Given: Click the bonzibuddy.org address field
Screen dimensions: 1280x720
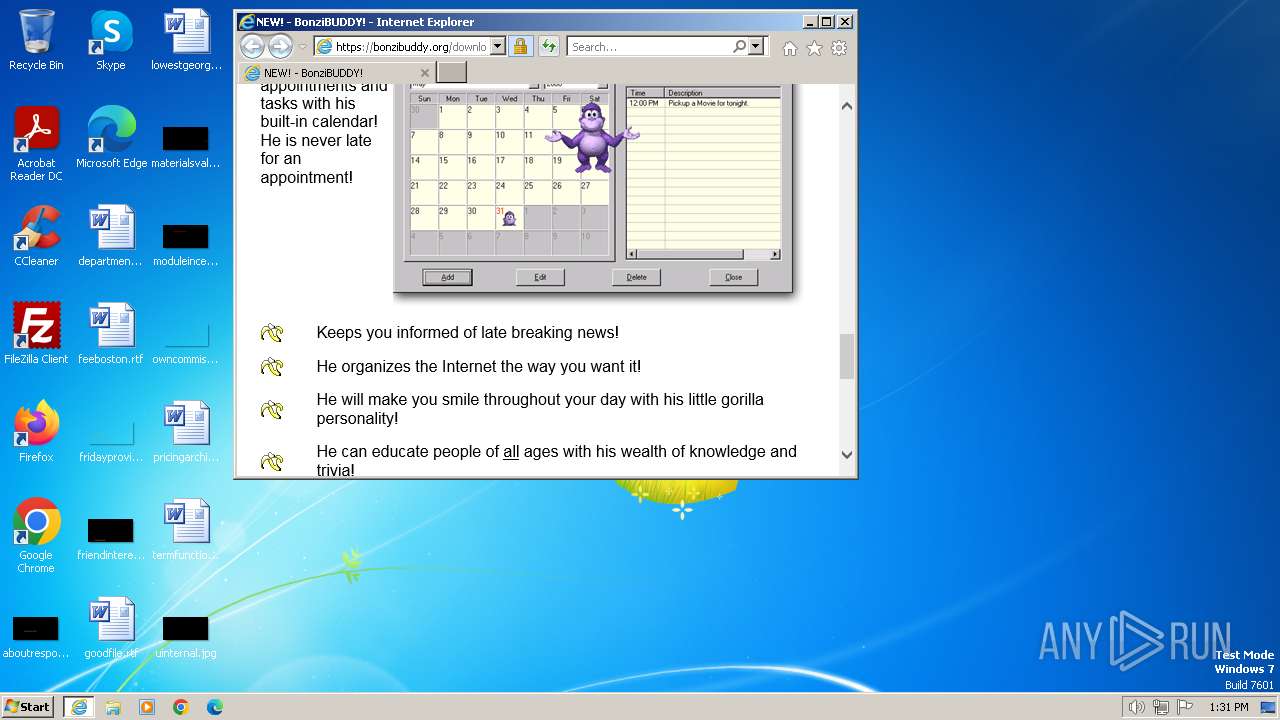Looking at the screenshot, I should click(x=410, y=46).
